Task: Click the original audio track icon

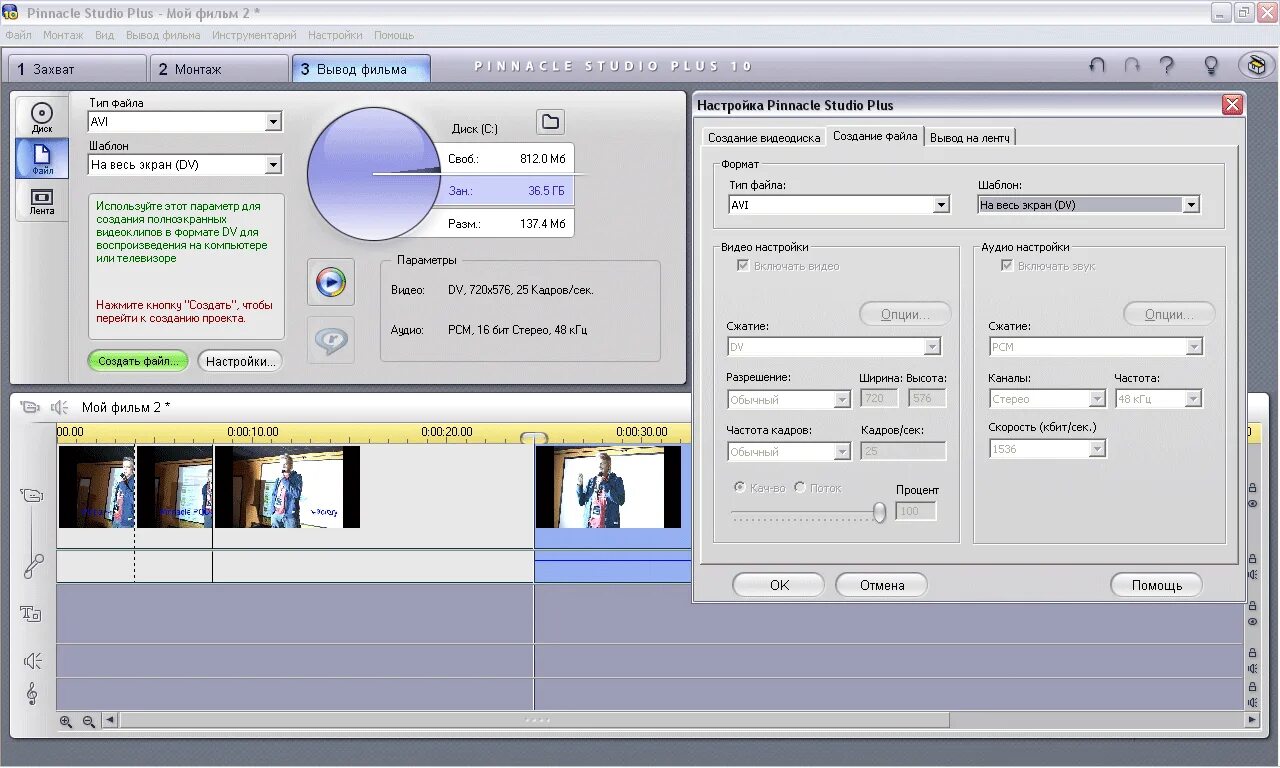Action: coord(33,566)
